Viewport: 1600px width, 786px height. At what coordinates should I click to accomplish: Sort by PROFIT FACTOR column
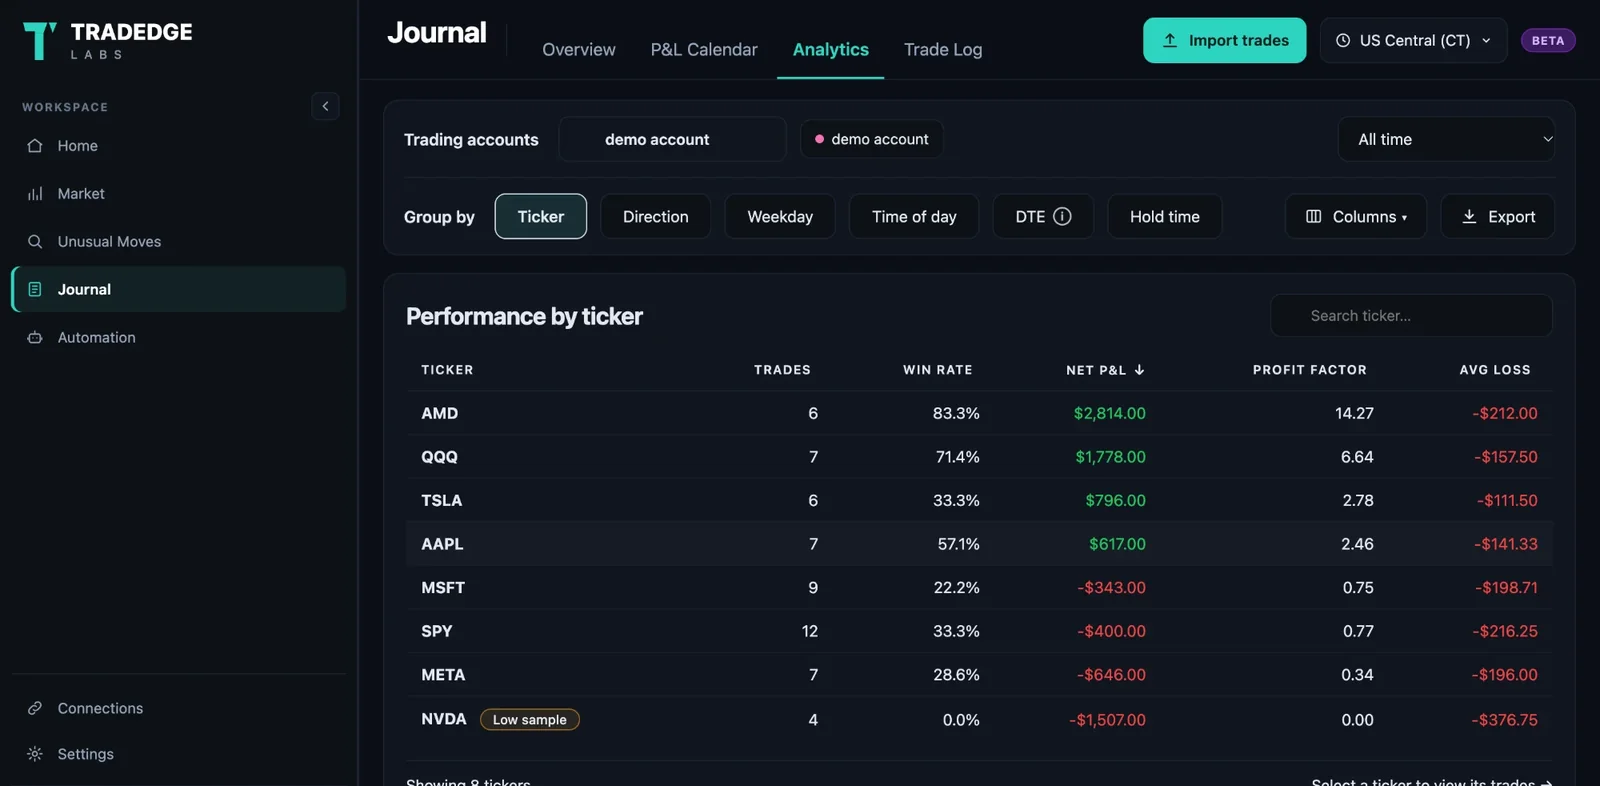pyautogui.click(x=1310, y=370)
